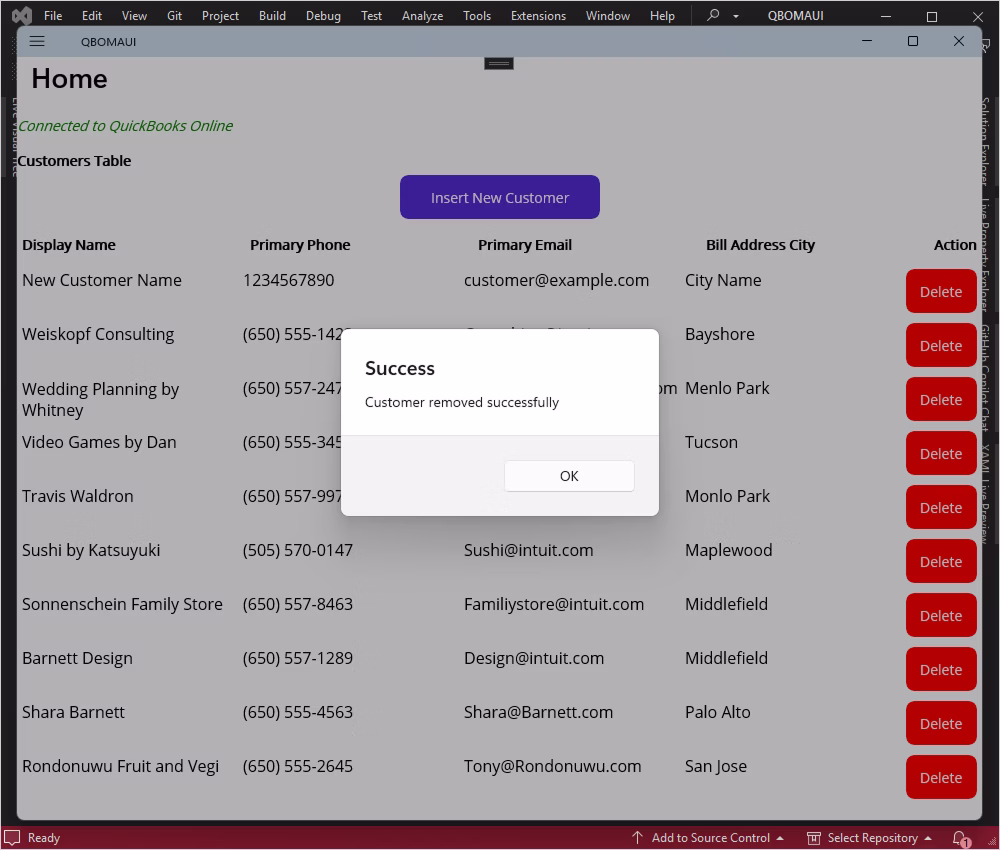
Task: Expand Add to Source Control in status bar
Action: (x=708, y=838)
